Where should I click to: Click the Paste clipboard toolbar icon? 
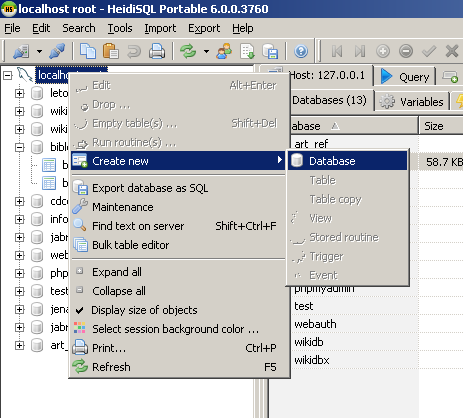111,51
